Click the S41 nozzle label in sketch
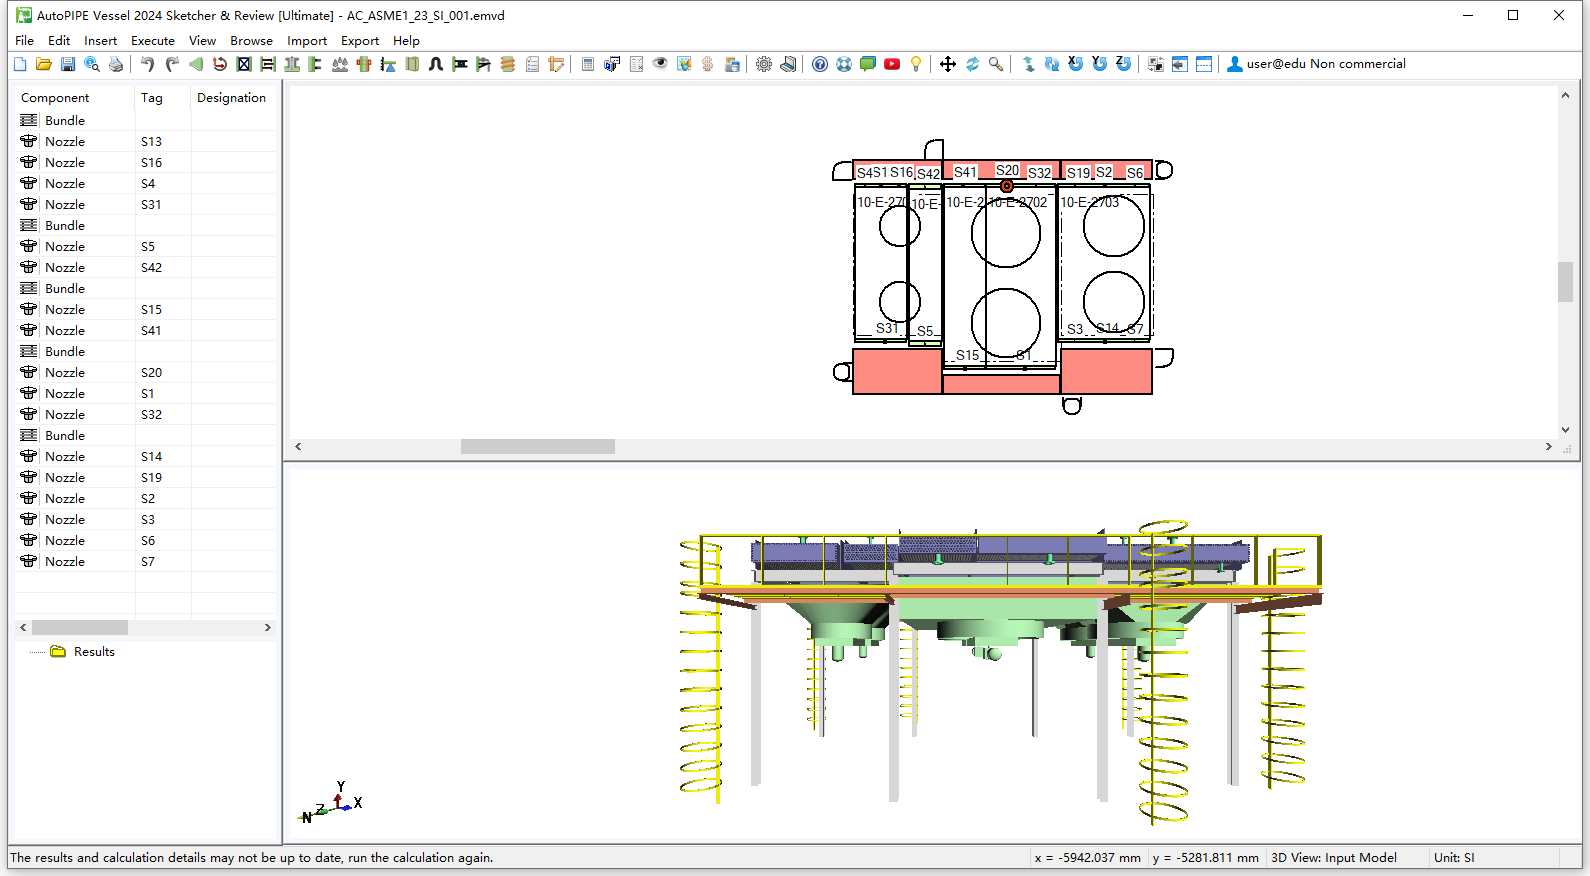The height and width of the screenshot is (876, 1590). (x=965, y=172)
